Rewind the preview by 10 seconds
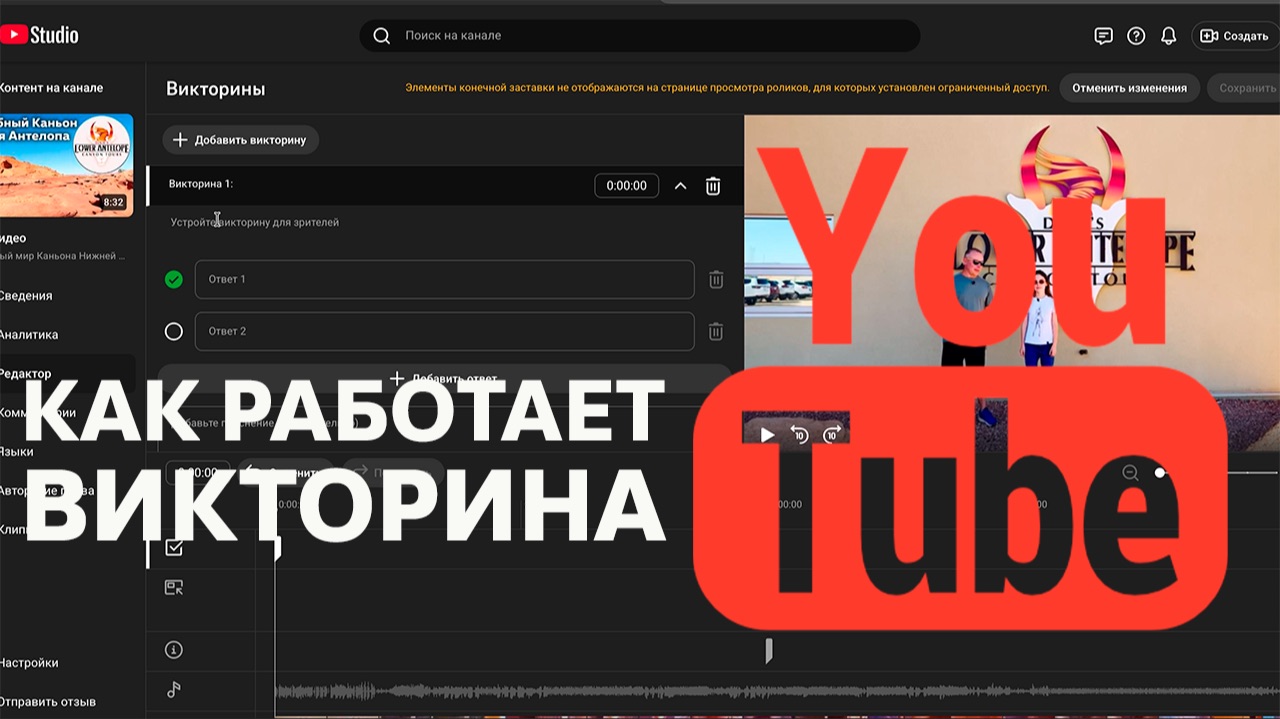Screen dimensions: 1280x719 coord(799,434)
